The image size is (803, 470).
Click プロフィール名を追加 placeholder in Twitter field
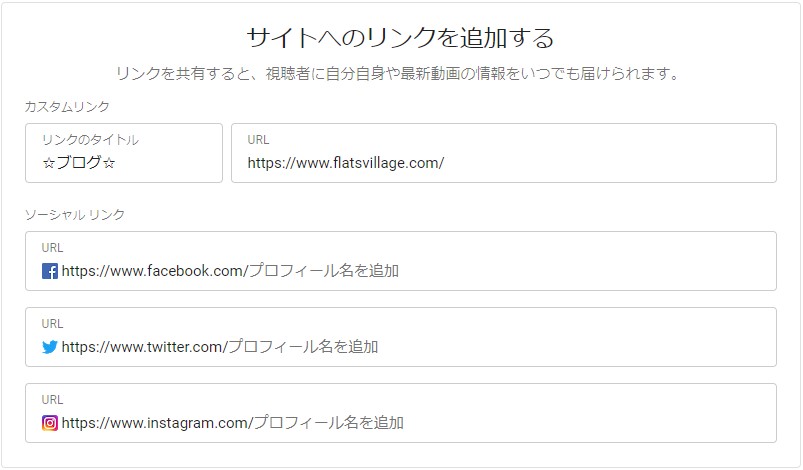click(x=303, y=347)
